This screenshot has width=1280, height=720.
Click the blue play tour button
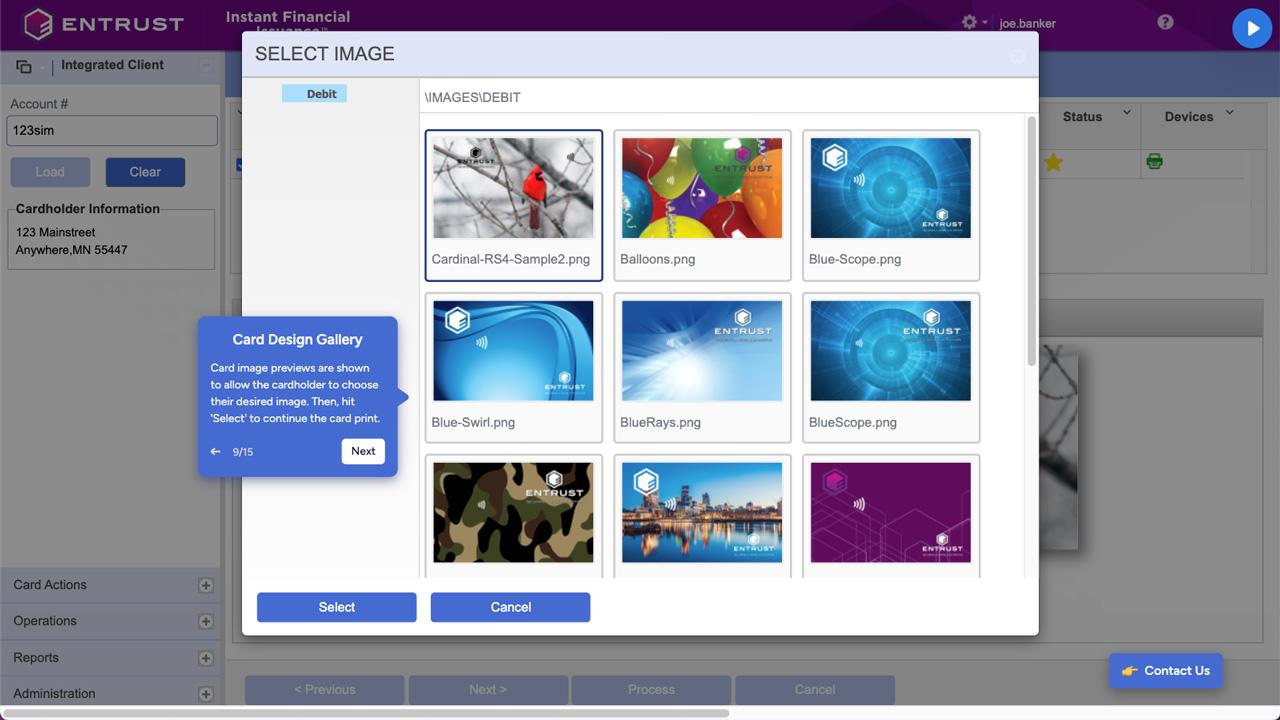point(1252,28)
